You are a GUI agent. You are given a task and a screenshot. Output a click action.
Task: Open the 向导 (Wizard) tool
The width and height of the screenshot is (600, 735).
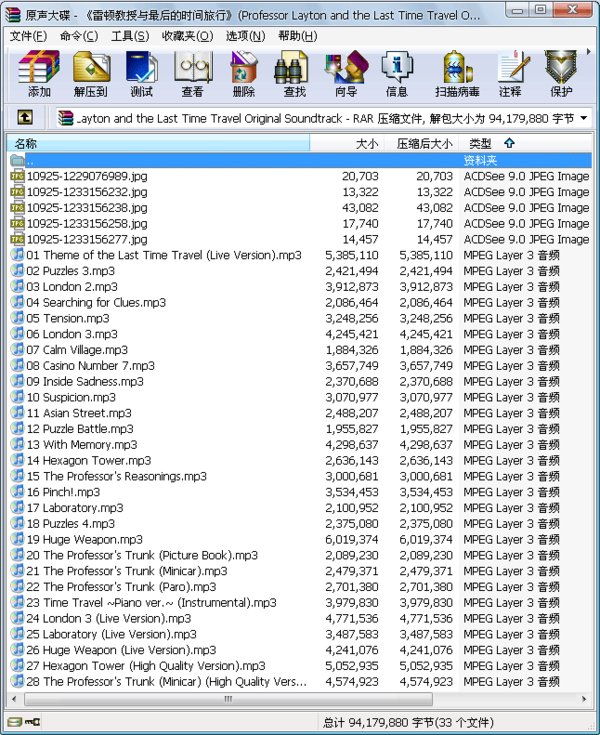pos(346,75)
